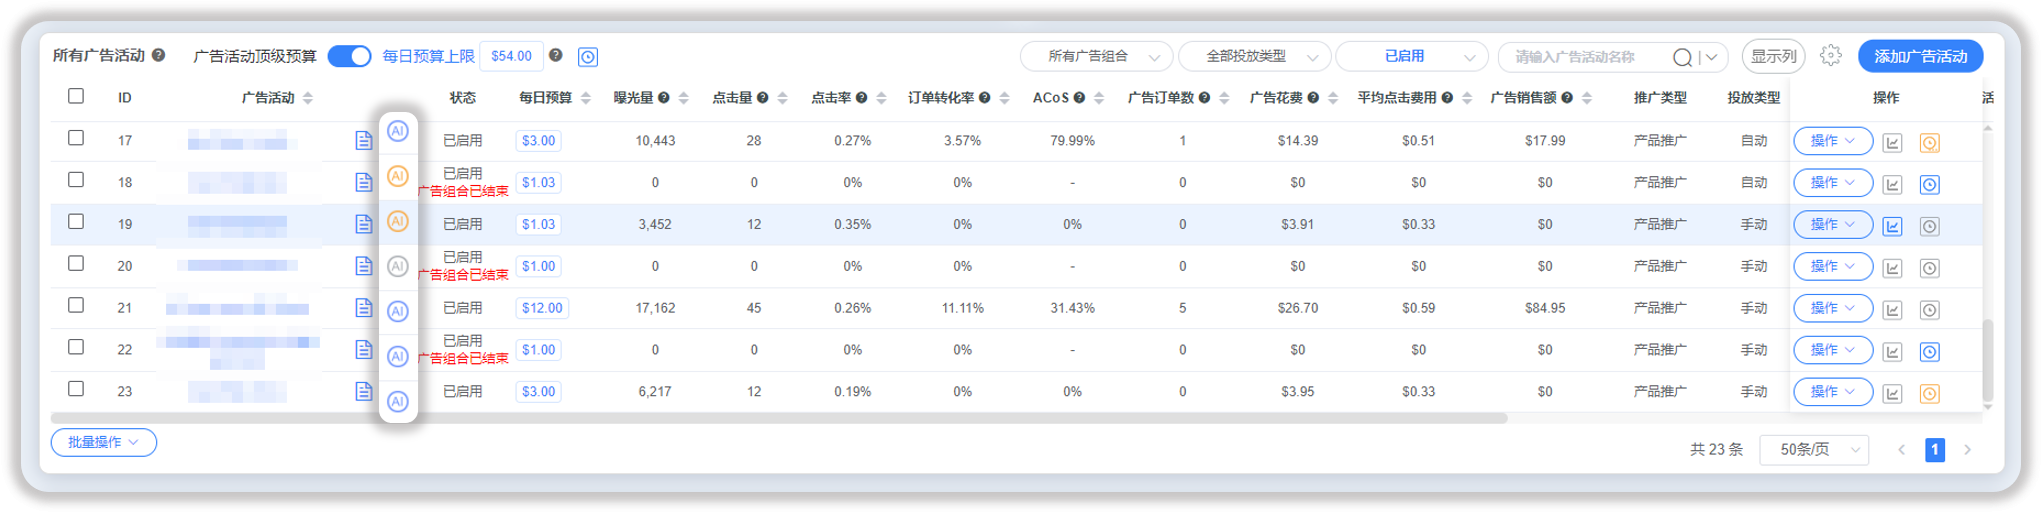Sort by ACoS column
This screenshot has width=2042, height=513.
[x=1099, y=98]
